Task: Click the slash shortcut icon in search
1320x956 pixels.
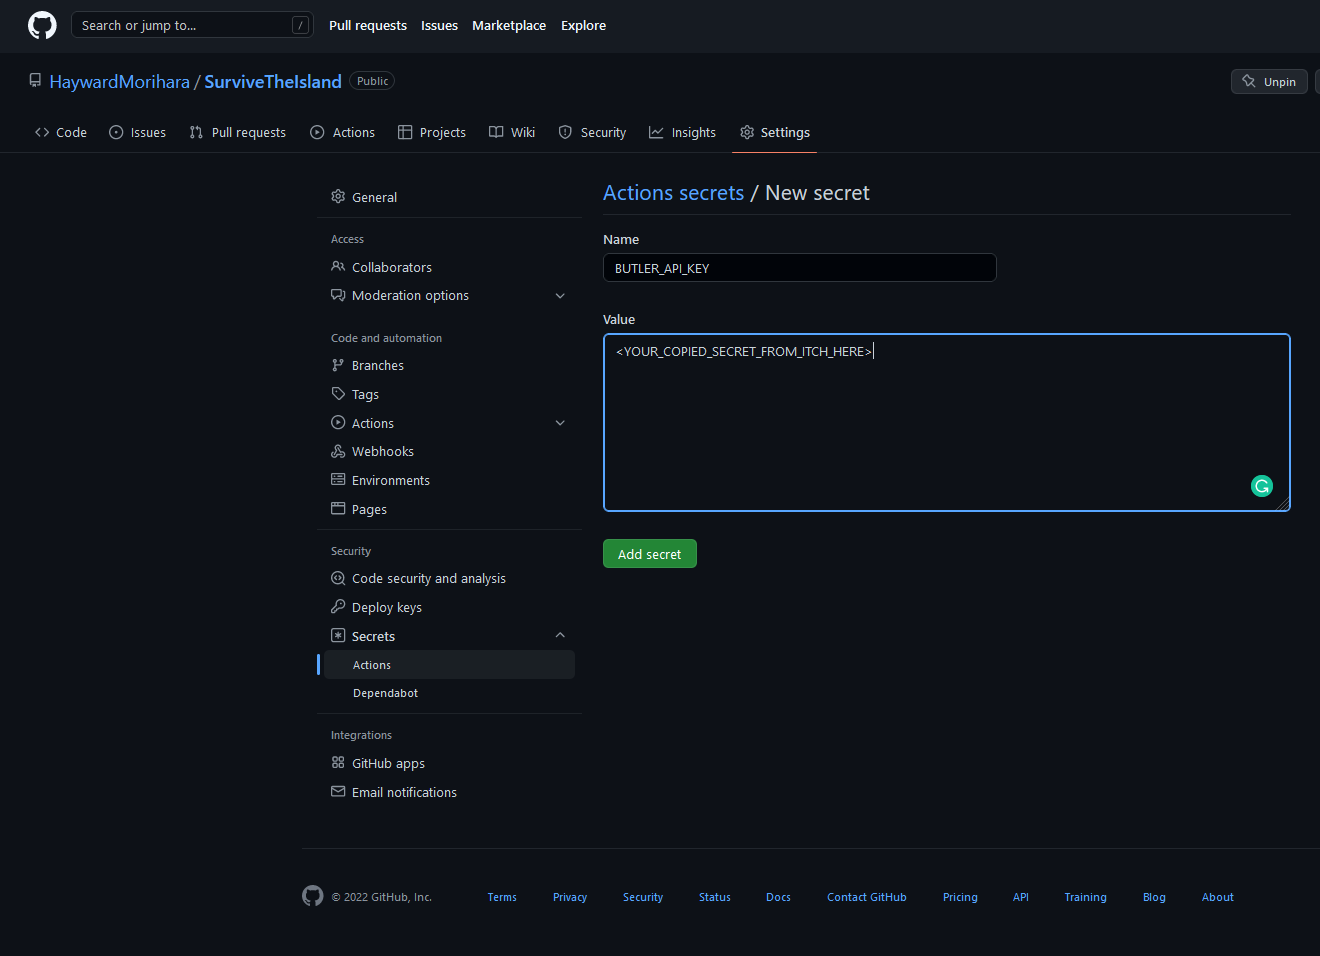Action: tap(300, 25)
